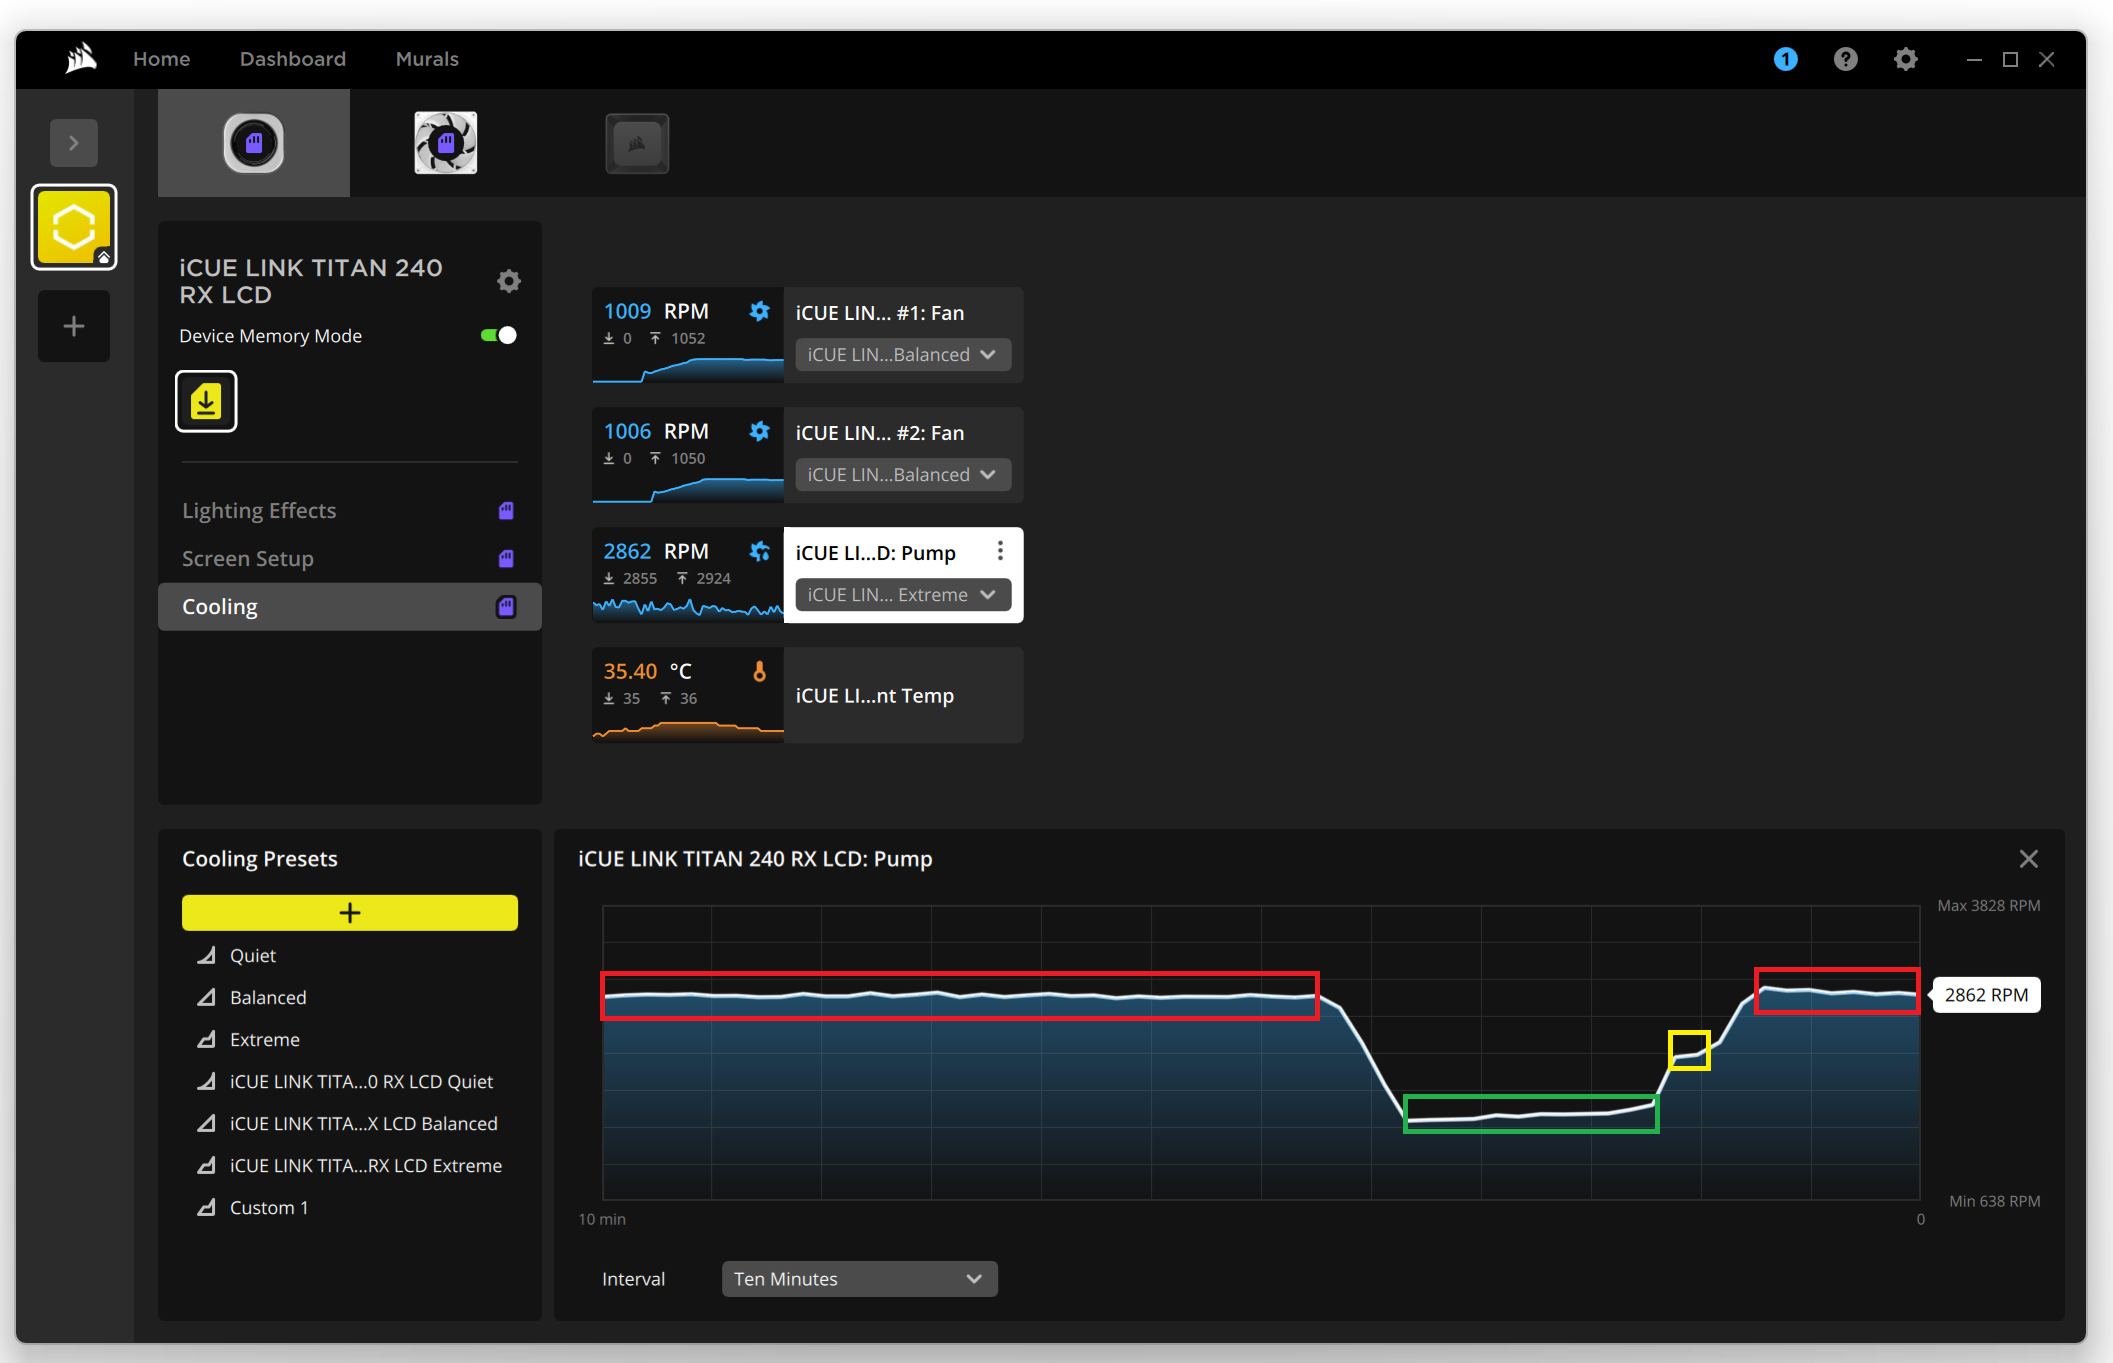Viewport: 2113px width, 1363px height.
Task: Open Cooling section
Action: tap(349, 607)
